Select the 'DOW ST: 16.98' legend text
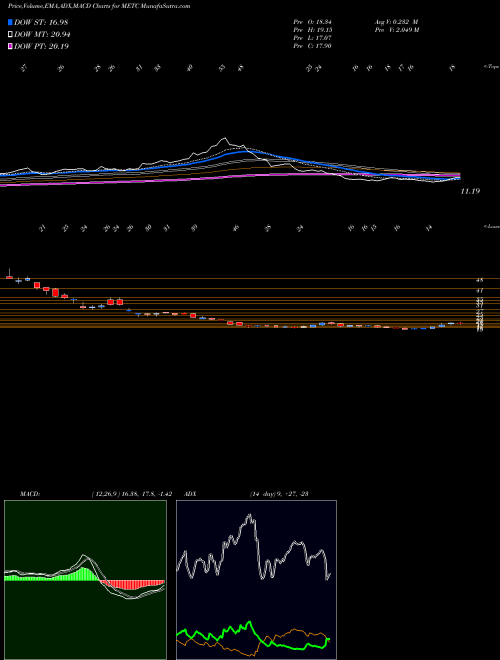The image size is (500, 660). click(41, 22)
